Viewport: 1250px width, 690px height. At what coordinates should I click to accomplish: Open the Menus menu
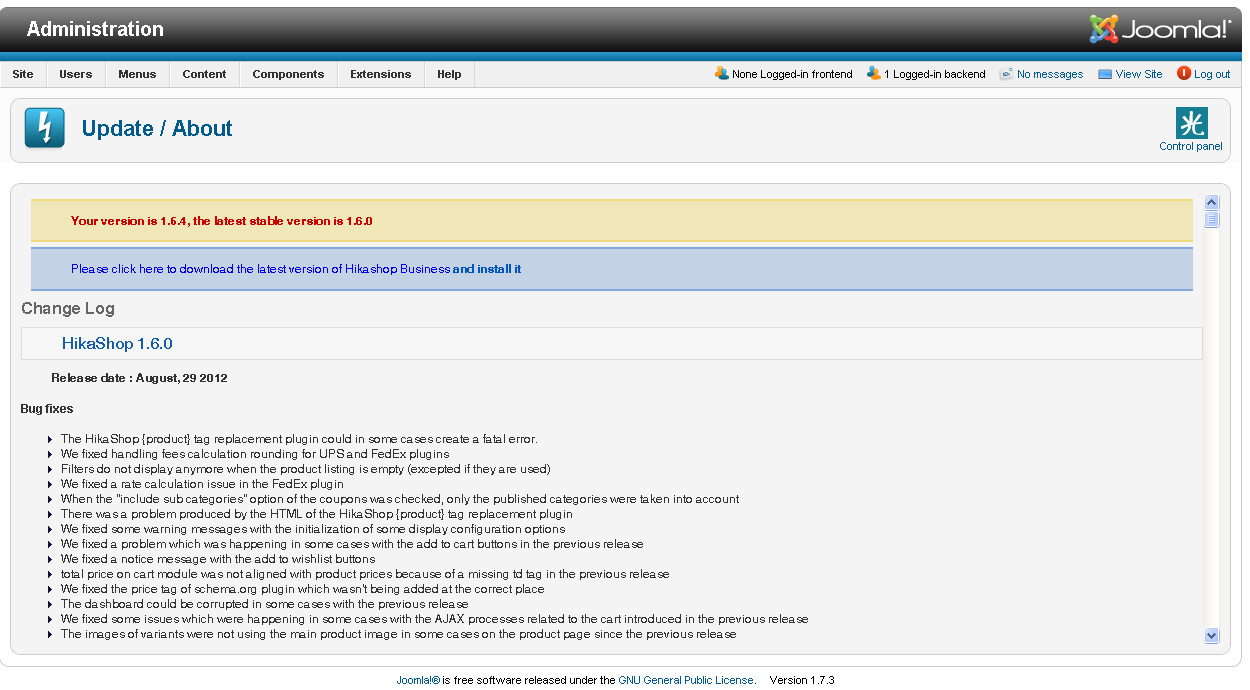coord(137,74)
